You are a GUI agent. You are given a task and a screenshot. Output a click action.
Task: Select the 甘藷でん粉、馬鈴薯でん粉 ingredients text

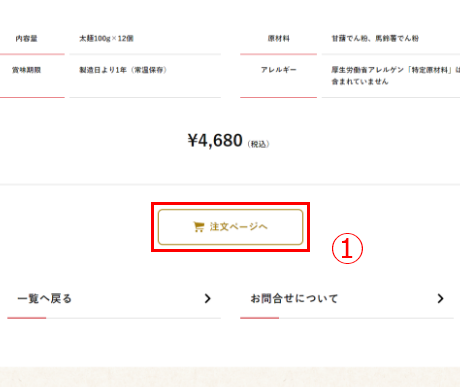point(375,39)
